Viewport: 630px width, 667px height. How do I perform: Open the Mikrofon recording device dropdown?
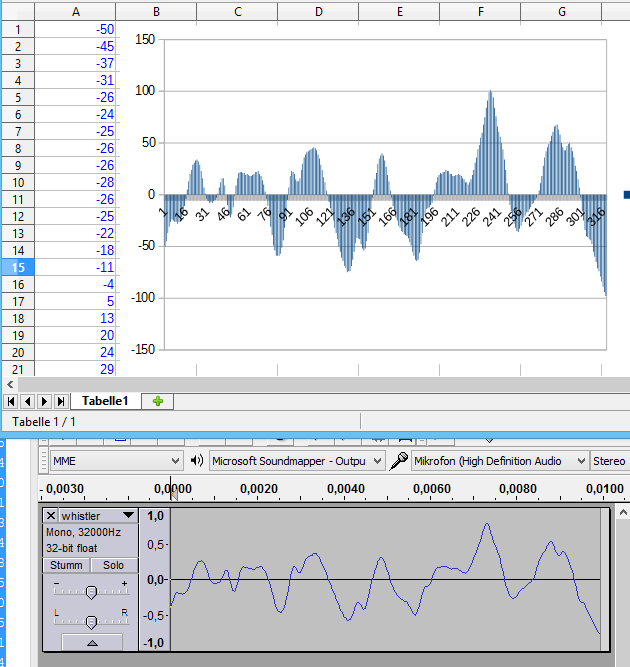pos(500,461)
